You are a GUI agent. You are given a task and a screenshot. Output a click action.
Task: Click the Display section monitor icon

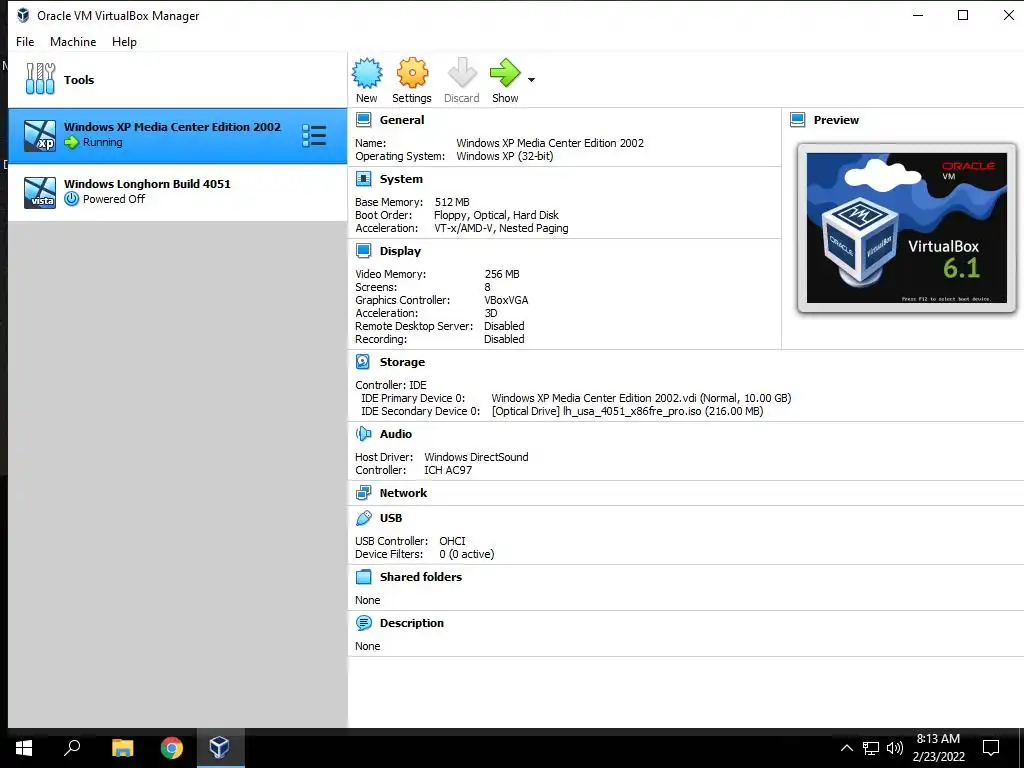pyautogui.click(x=363, y=251)
